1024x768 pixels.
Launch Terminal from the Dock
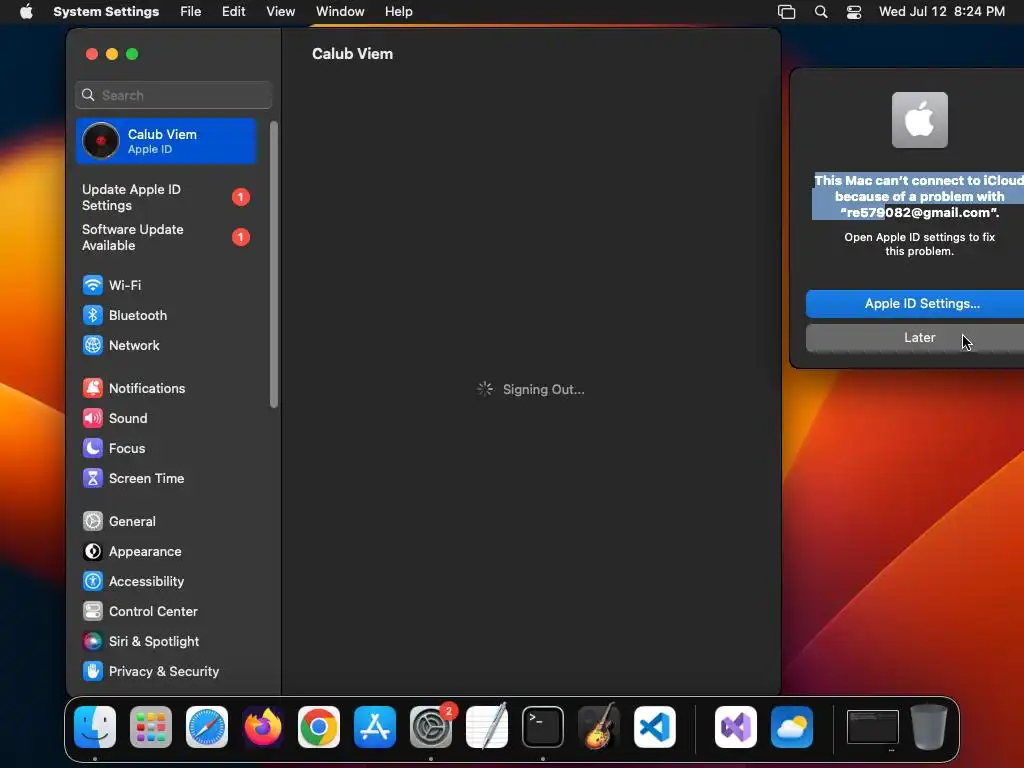coord(543,727)
